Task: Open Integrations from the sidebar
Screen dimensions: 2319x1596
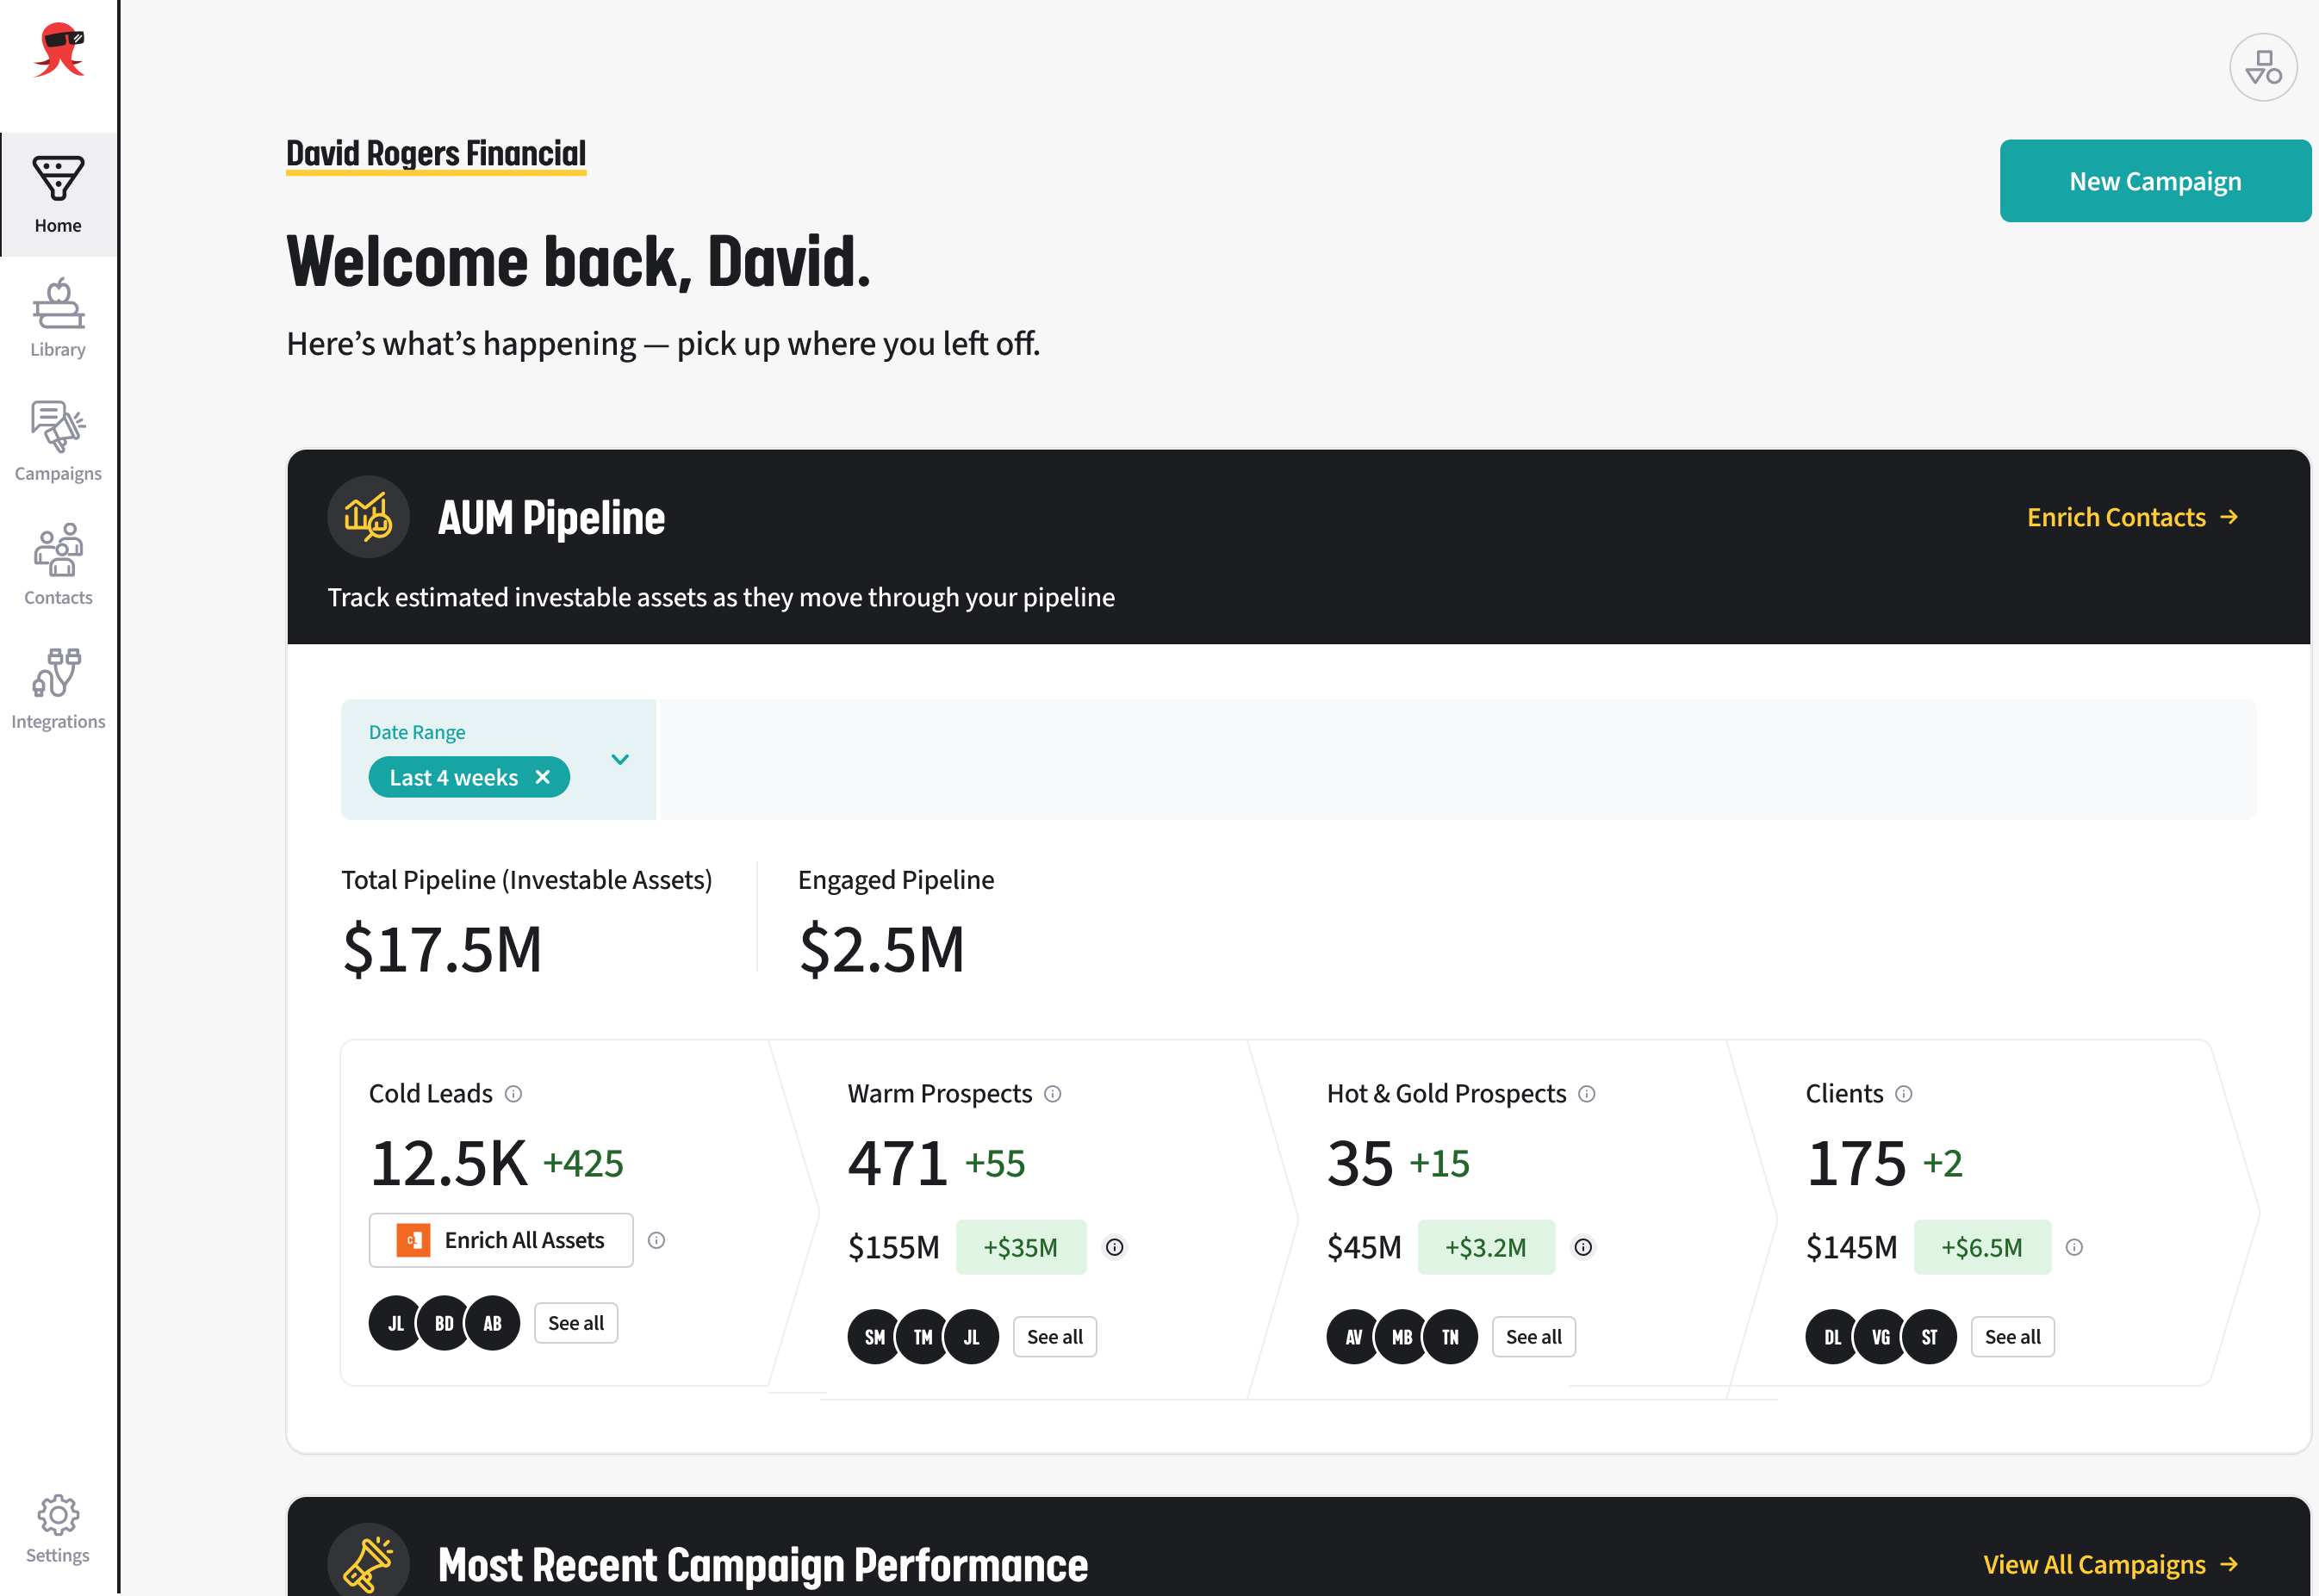Action: tap(58, 689)
